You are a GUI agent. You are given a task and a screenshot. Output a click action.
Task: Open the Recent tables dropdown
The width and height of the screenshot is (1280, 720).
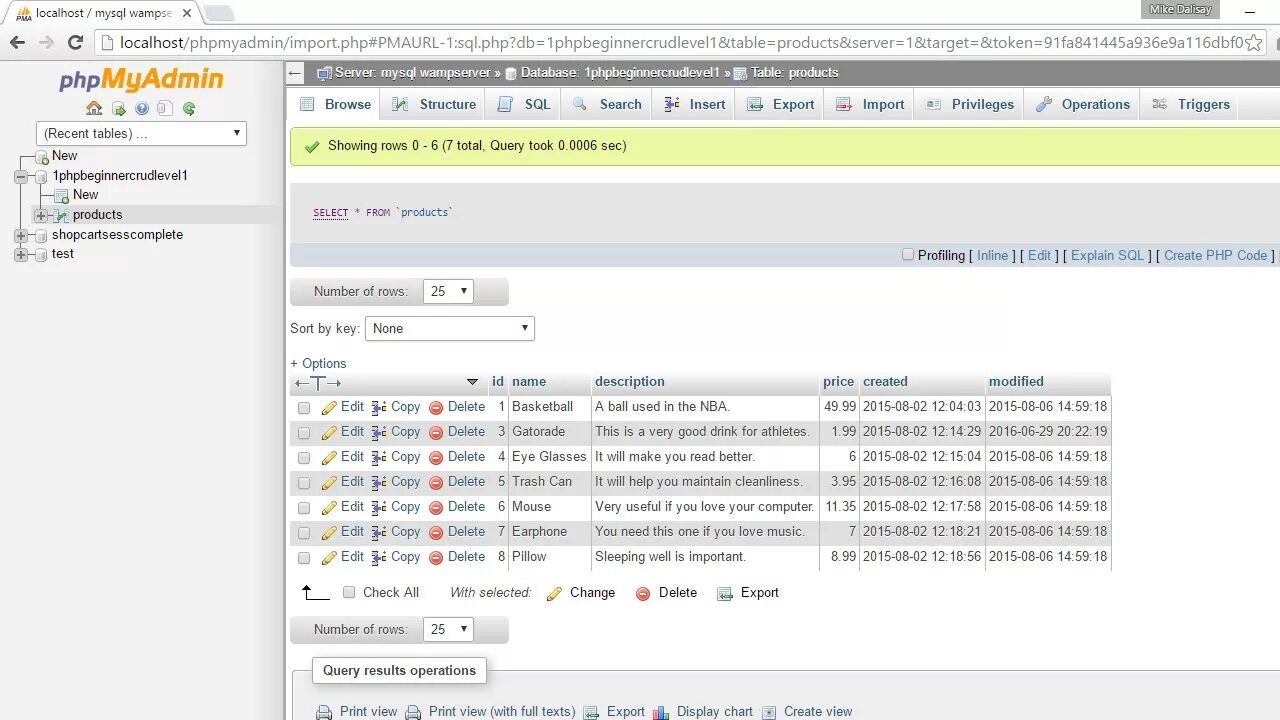pos(141,133)
